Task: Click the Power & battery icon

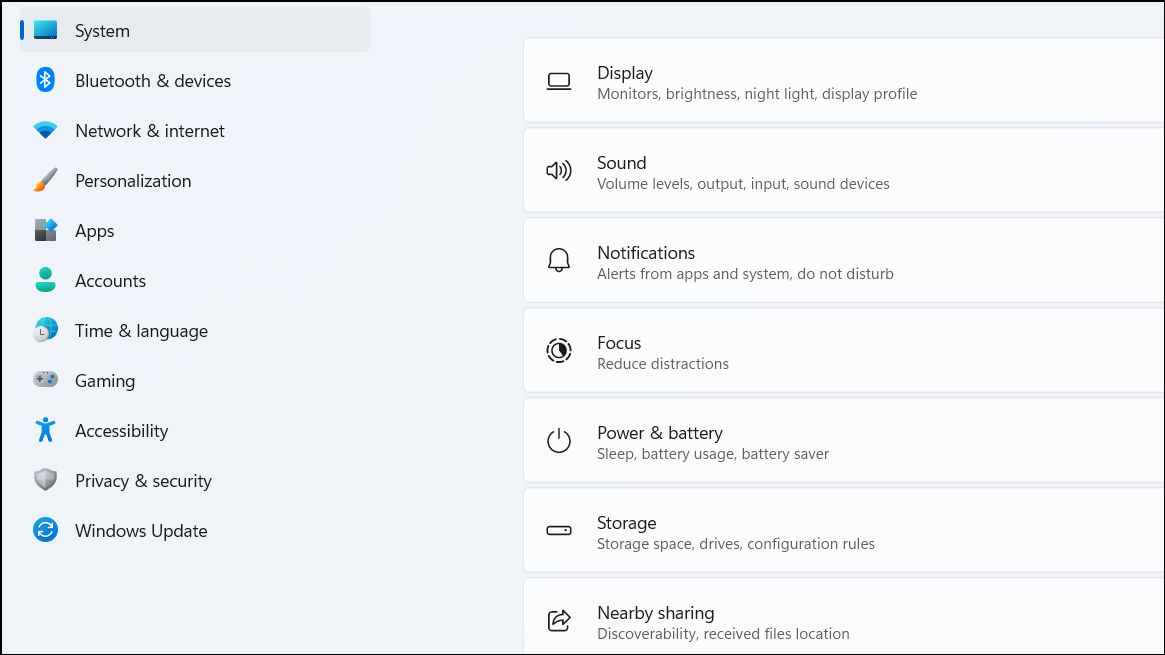Action: (x=559, y=440)
